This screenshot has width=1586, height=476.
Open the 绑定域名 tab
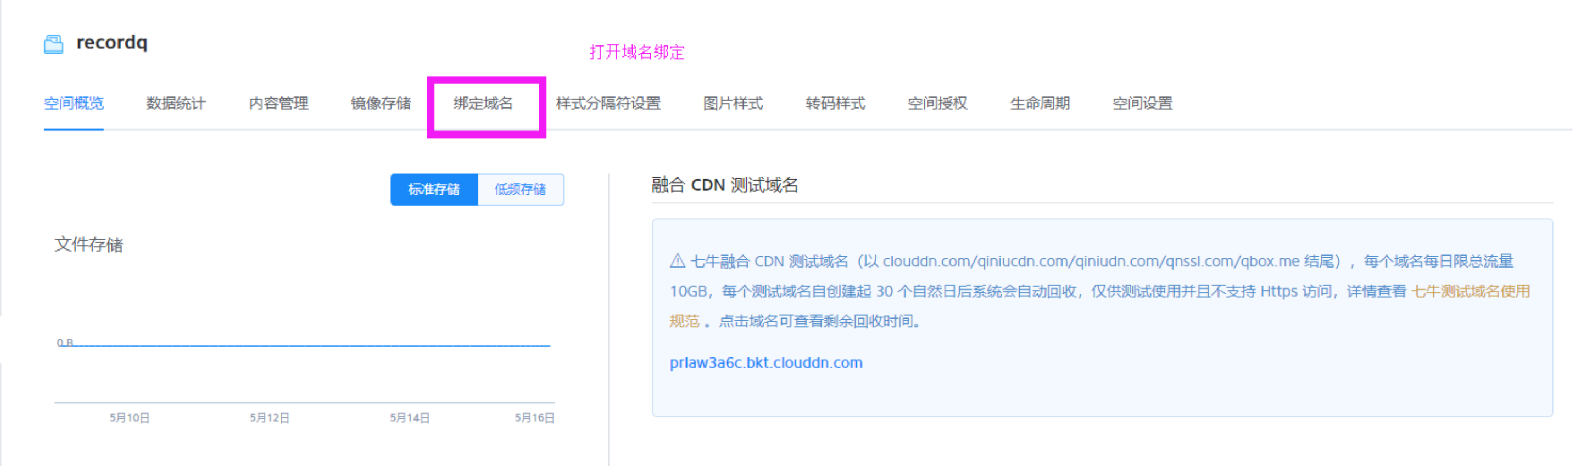coord(483,103)
